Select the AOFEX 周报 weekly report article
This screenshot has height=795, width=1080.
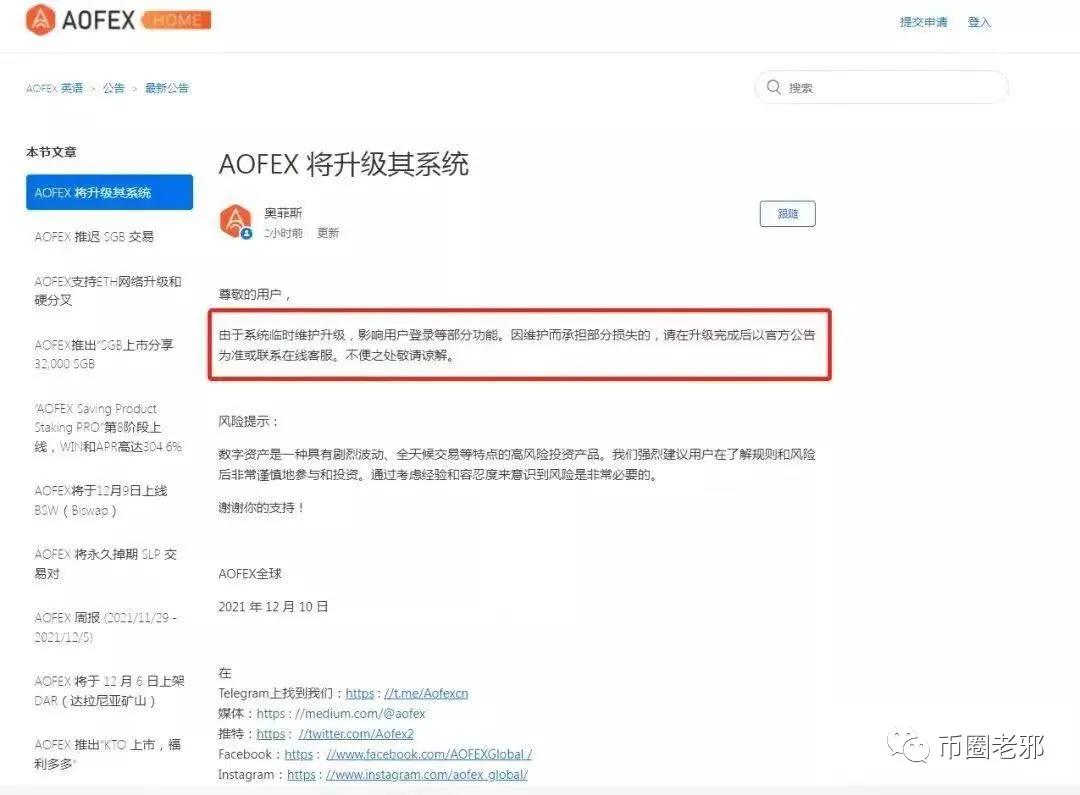[x=105, y=626]
